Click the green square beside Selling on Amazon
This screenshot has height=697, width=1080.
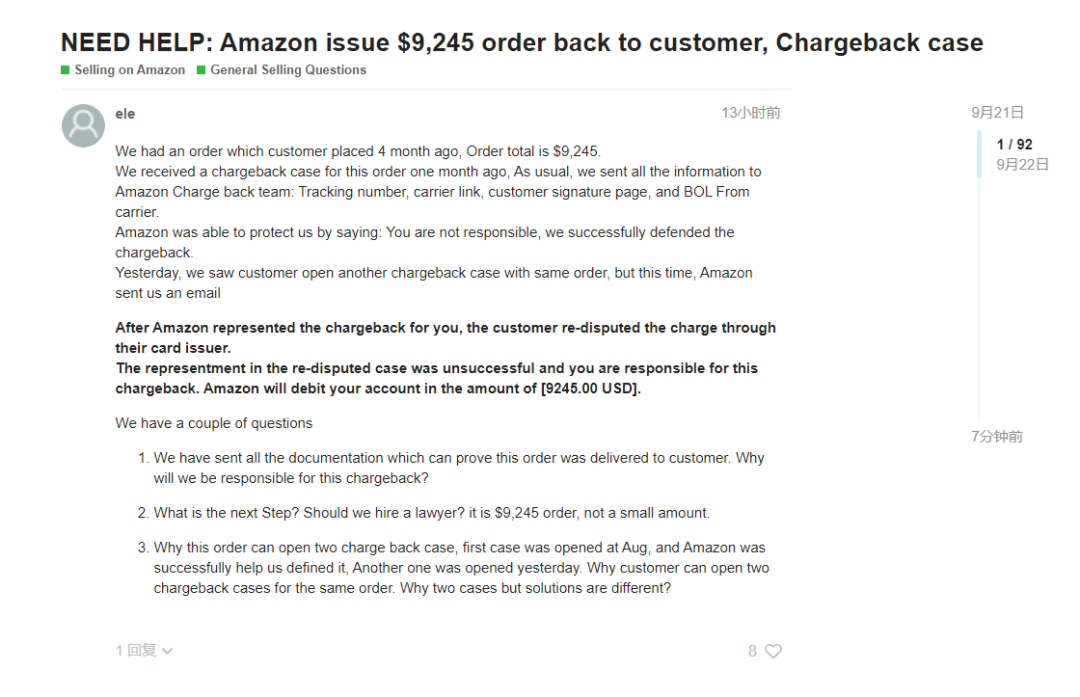[65, 70]
